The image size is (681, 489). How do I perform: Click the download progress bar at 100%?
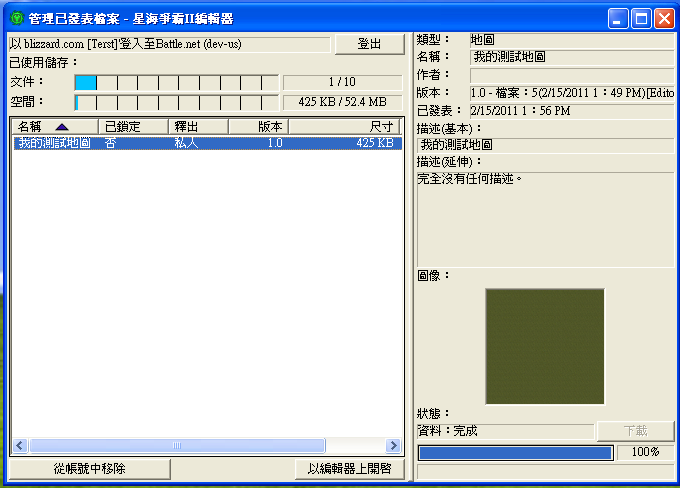[x=516, y=453]
